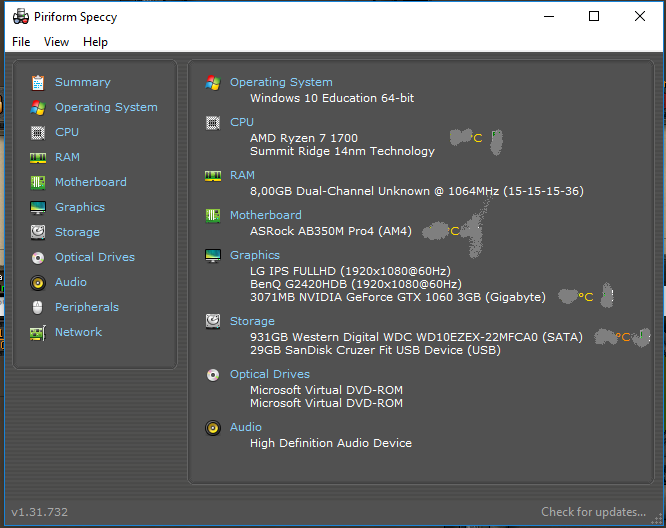
Task: Click the RAM icon in summary pane
Action: click(x=213, y=175)
